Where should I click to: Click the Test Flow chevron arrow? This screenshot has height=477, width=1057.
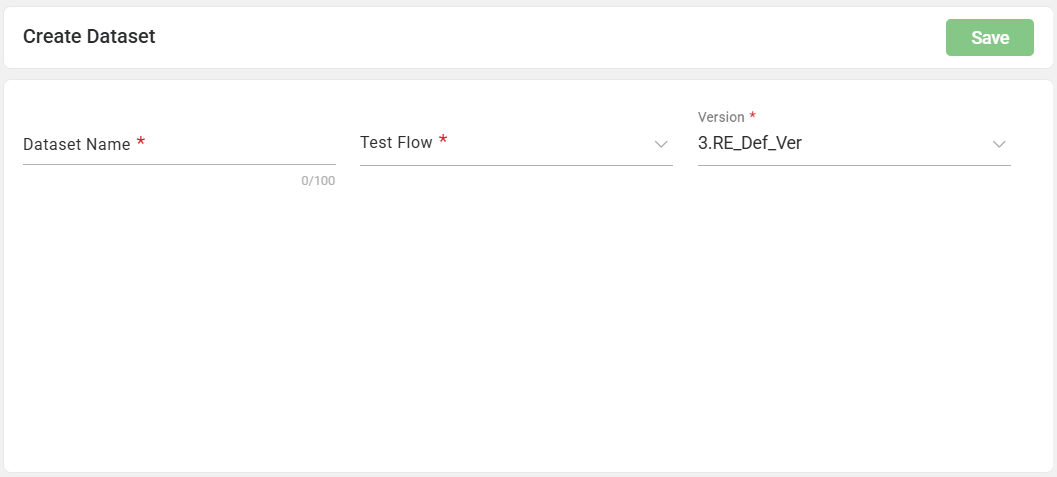[661, 145]
